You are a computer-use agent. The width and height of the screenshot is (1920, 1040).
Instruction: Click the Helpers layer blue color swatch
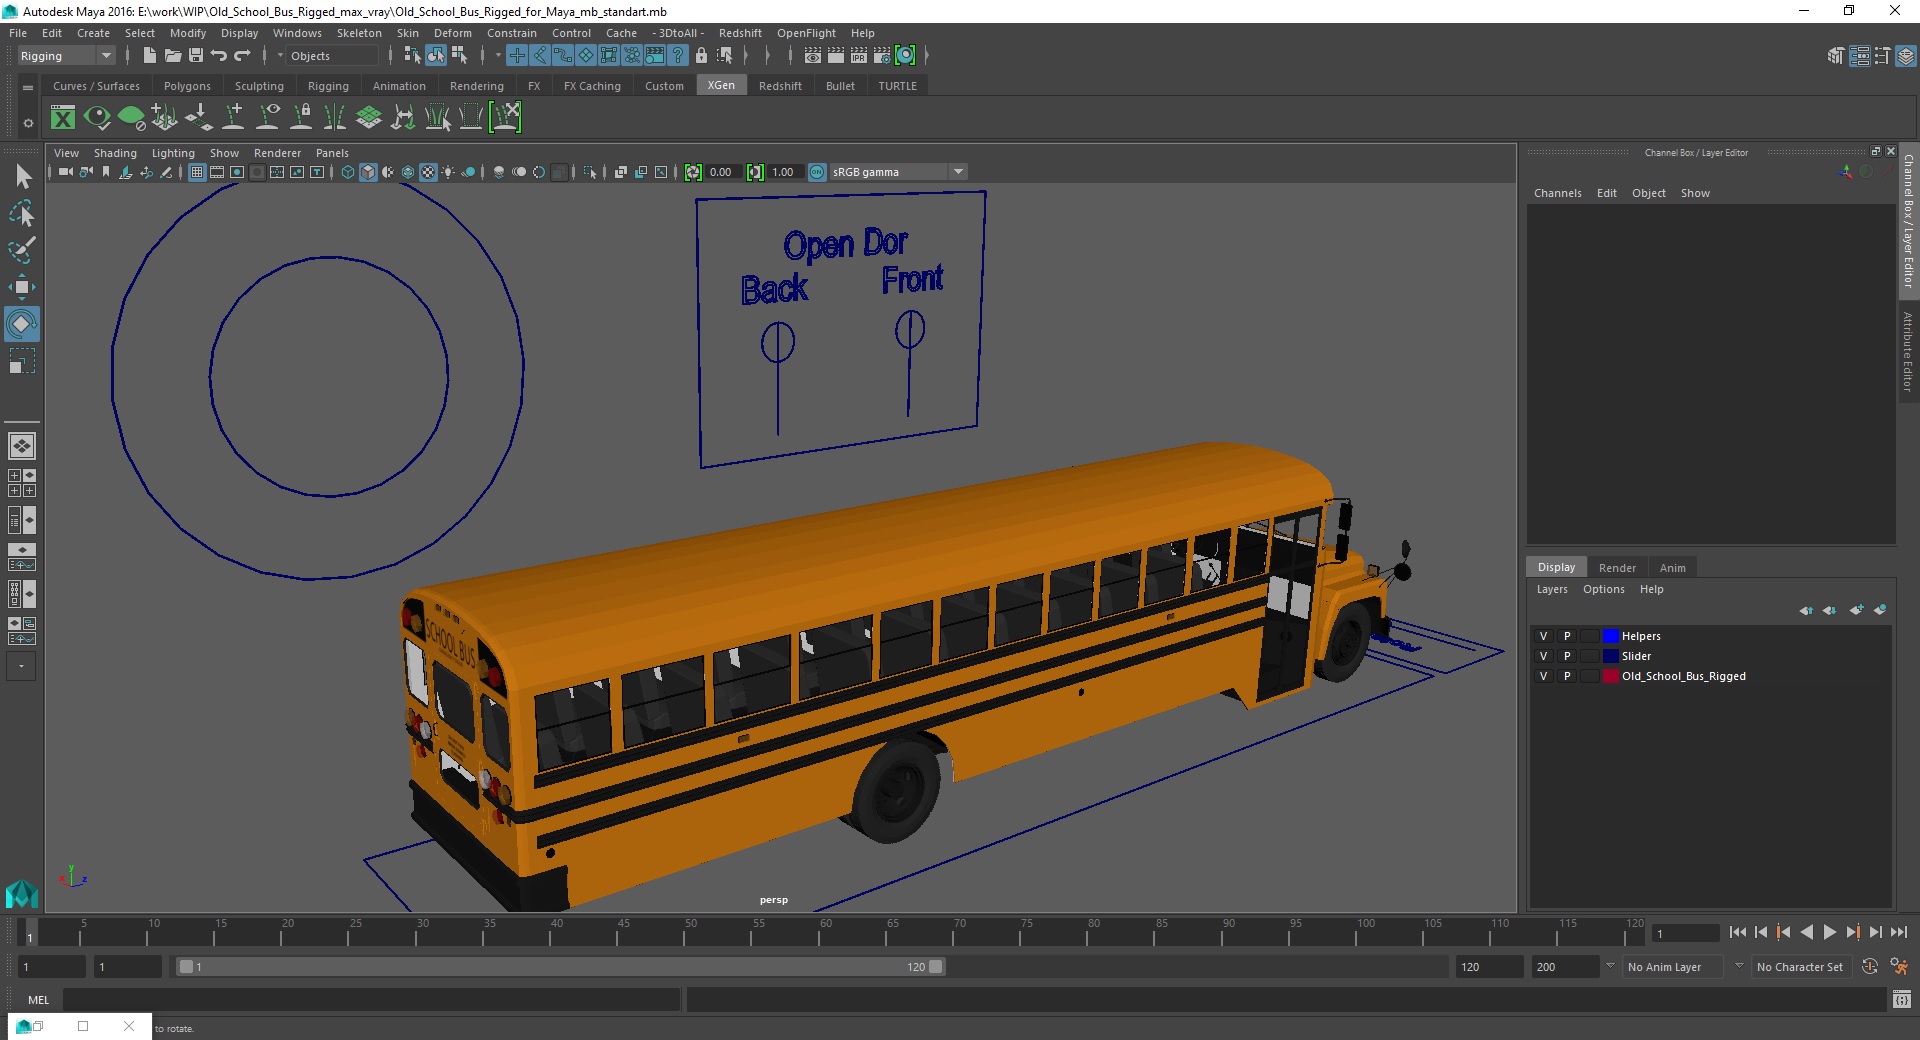coord(1610,636)
